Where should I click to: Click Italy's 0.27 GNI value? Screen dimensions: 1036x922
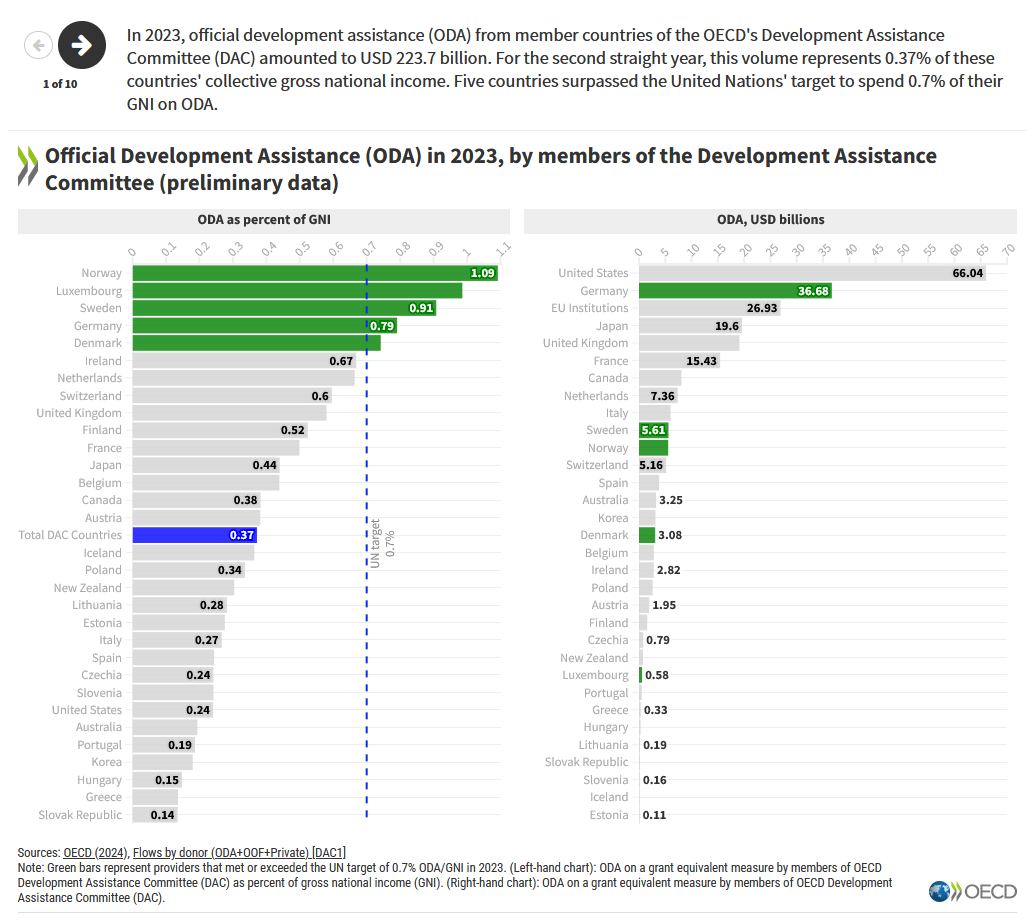[207, 640]
